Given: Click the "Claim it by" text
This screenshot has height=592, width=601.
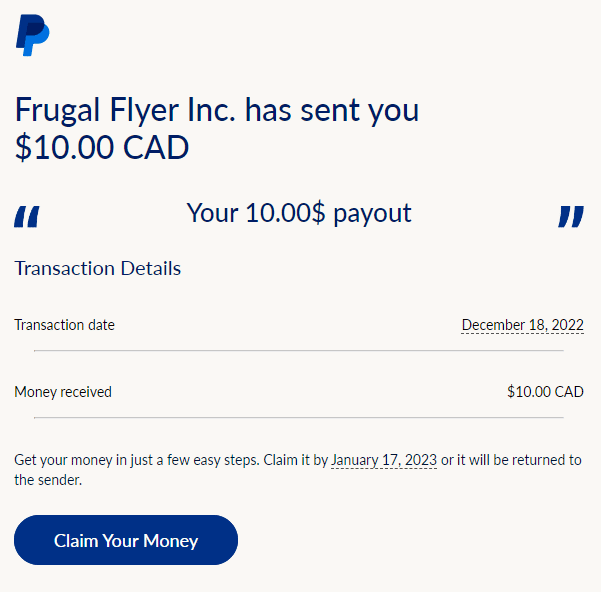Looking at the screenshot, I should 296,460.
